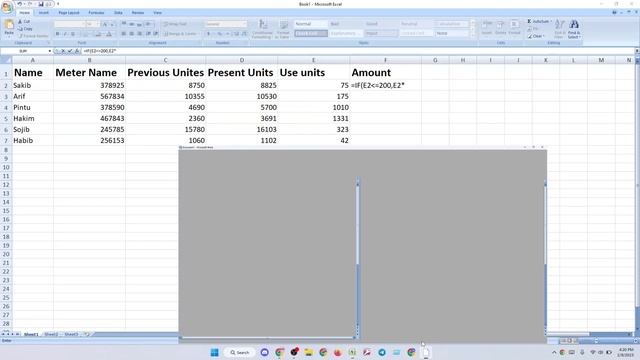Click the Amount header cell
The image size is (640, 360).
pos(385,73)
